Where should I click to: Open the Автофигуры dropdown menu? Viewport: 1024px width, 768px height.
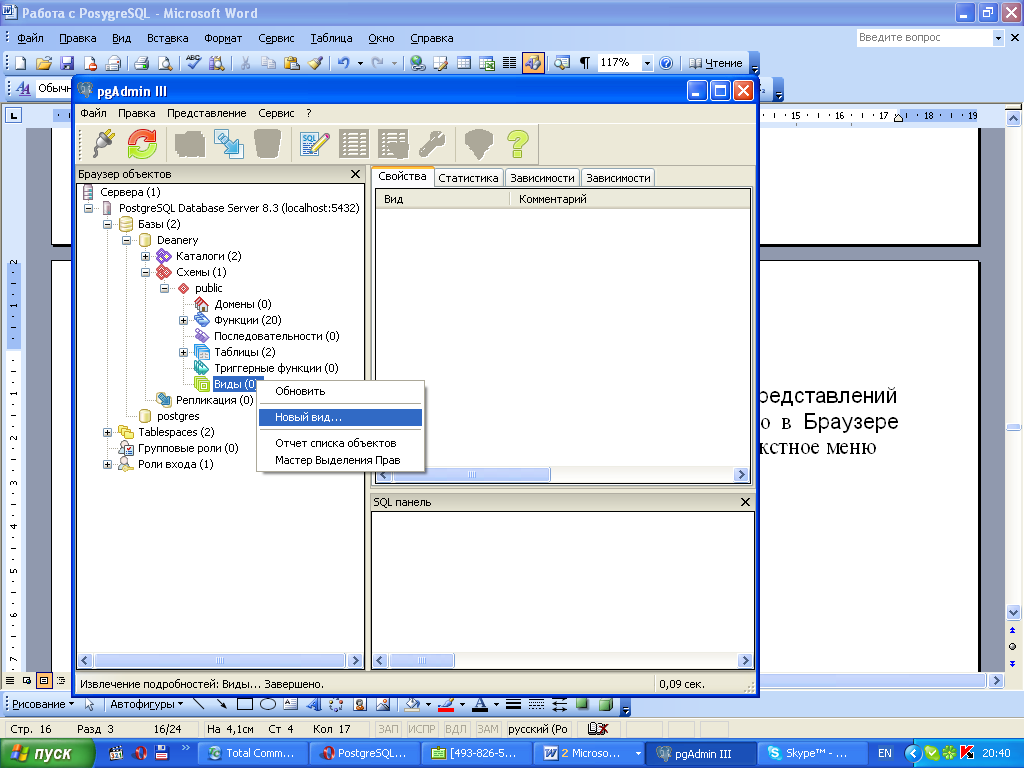[146, 704]
